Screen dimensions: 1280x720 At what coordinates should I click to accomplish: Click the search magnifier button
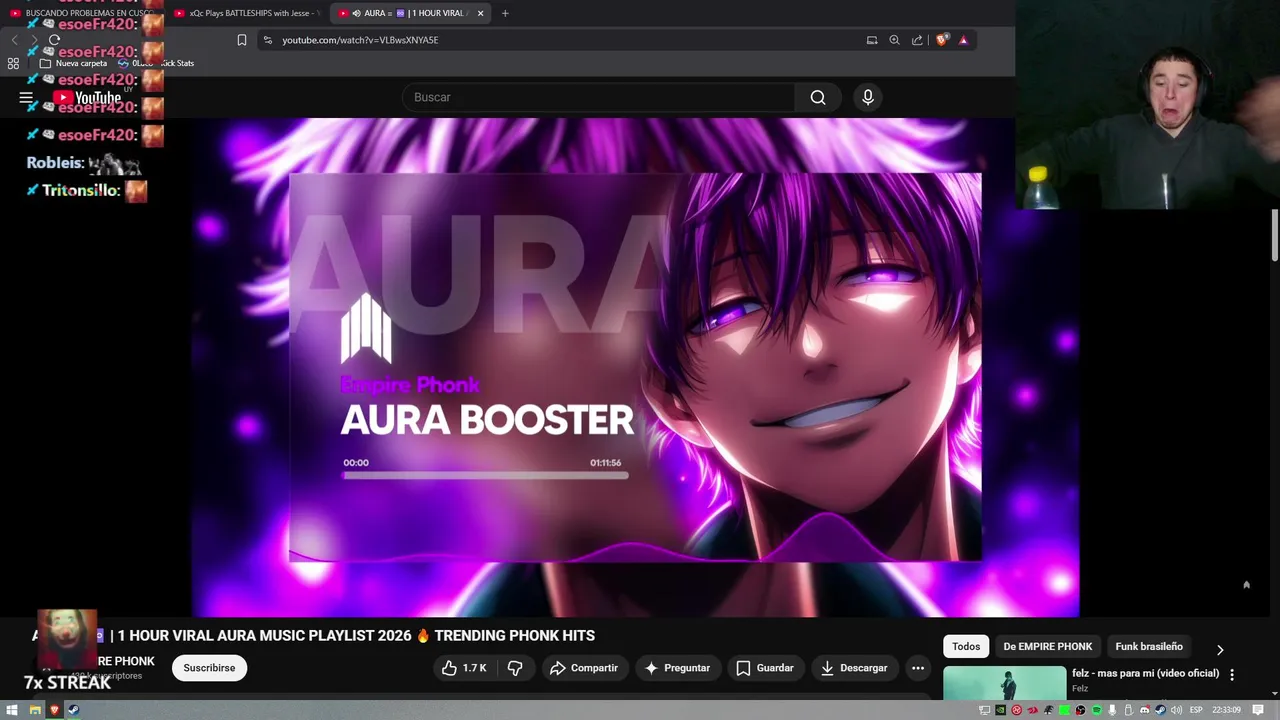coord(818,97)
